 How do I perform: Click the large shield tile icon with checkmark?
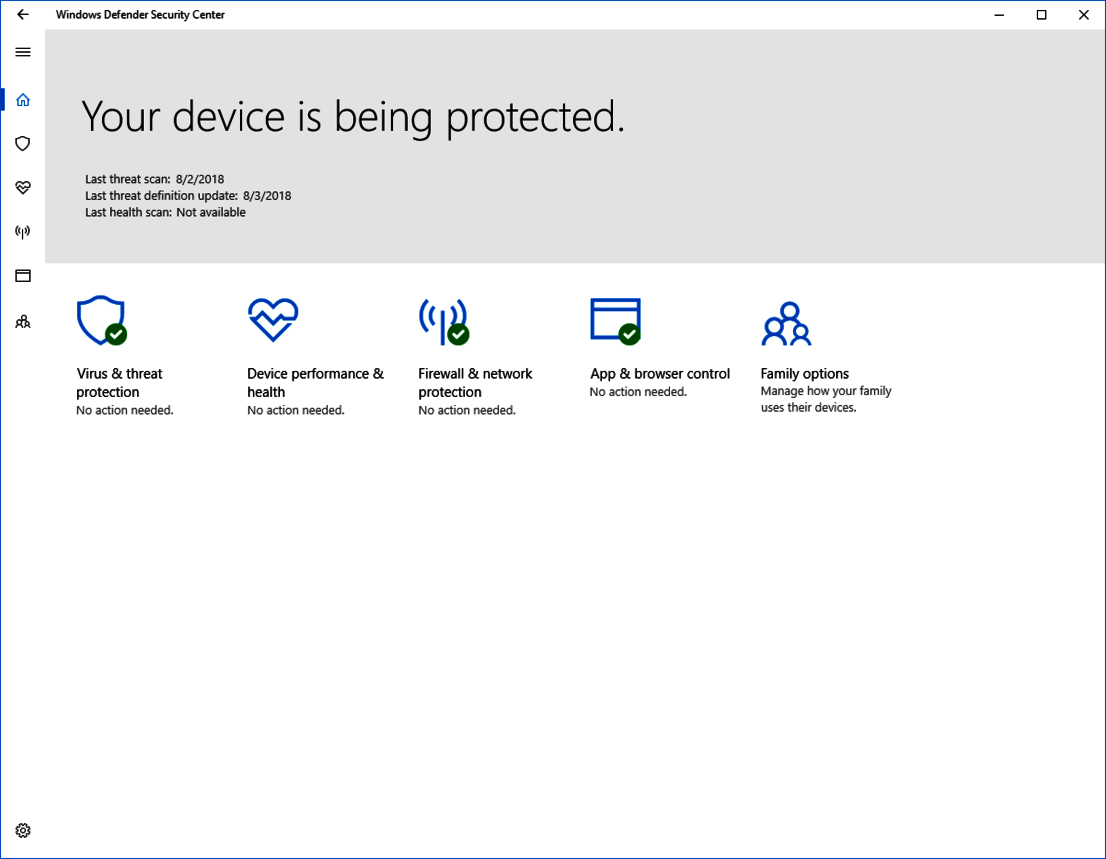(101, 320)
